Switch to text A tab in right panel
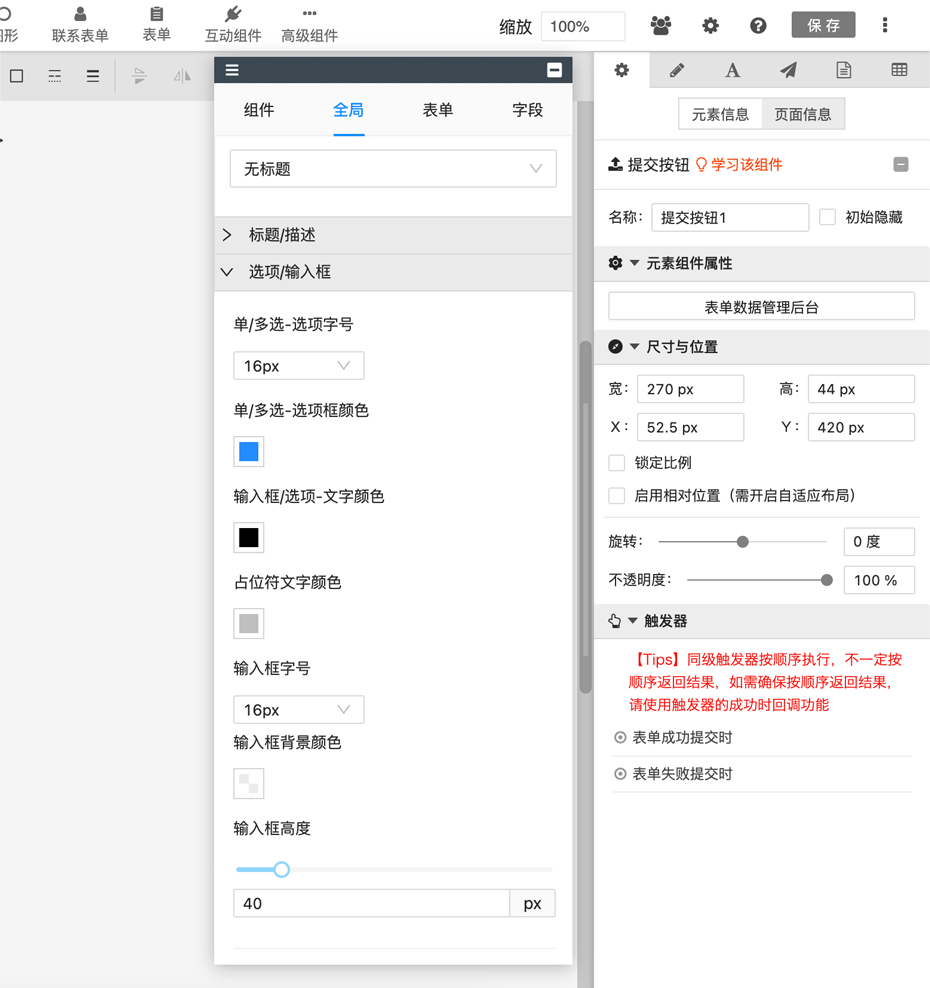The image size is (930, 988). tap(732, 70)
